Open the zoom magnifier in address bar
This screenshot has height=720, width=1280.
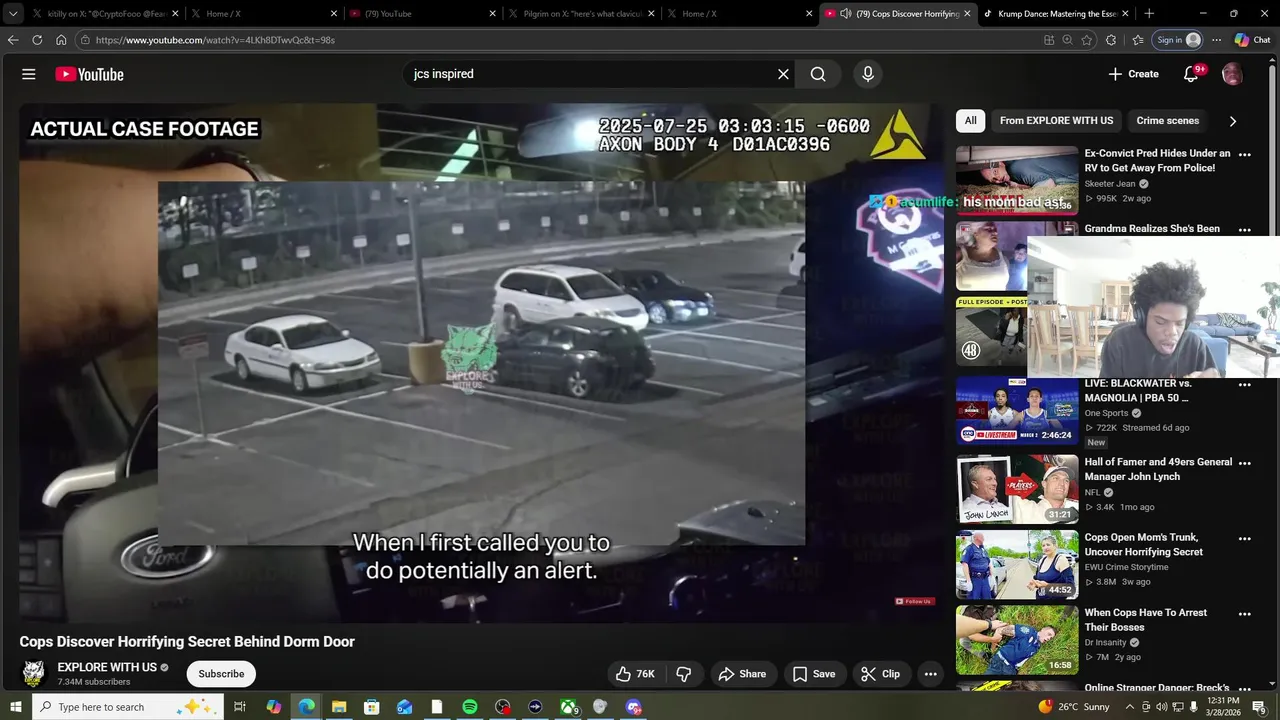click(1067, 40)
